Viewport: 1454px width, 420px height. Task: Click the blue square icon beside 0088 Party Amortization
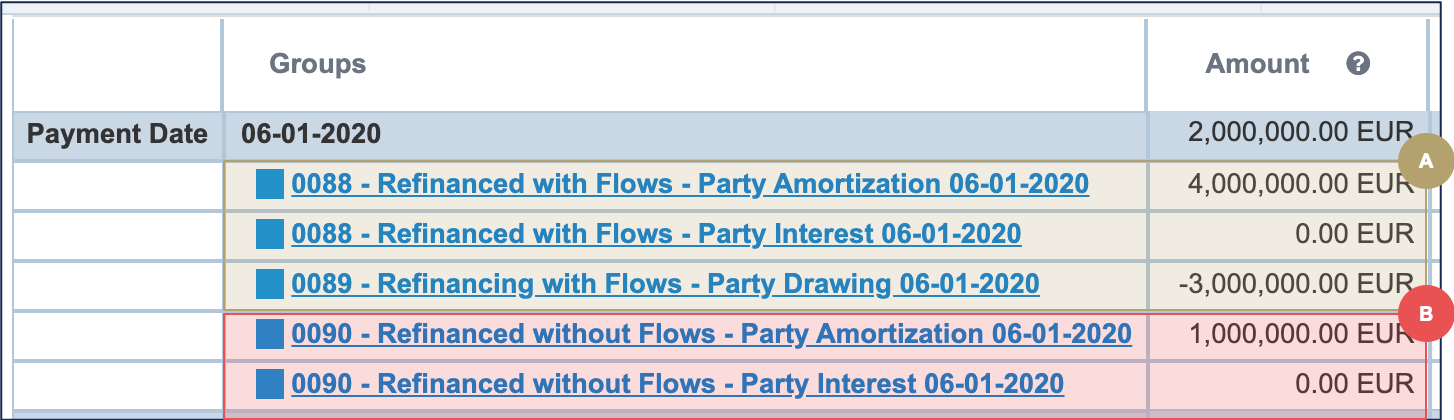pyautogui.click(x=270, y=185)
